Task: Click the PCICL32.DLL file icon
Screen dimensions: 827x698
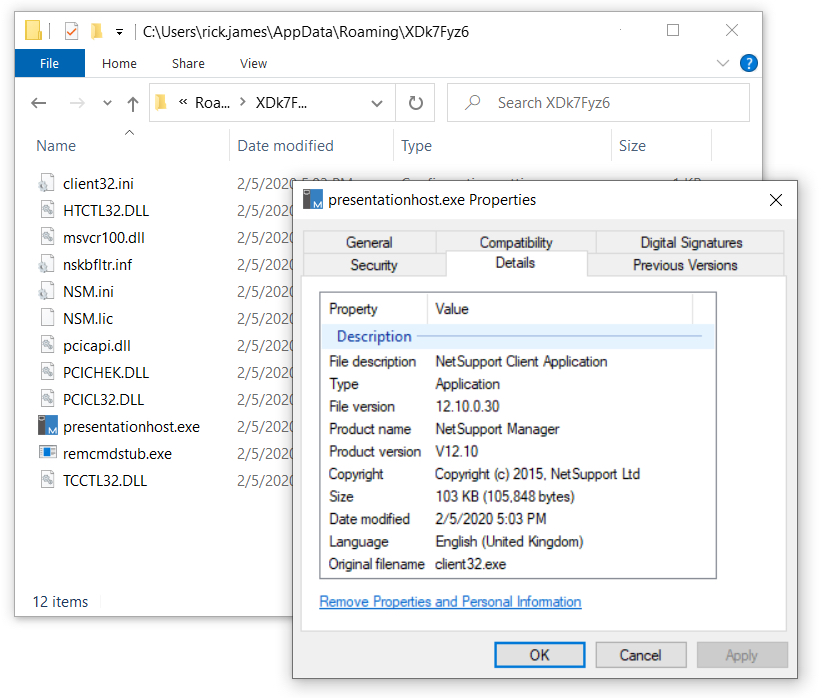Action: (x=47, y=399)
